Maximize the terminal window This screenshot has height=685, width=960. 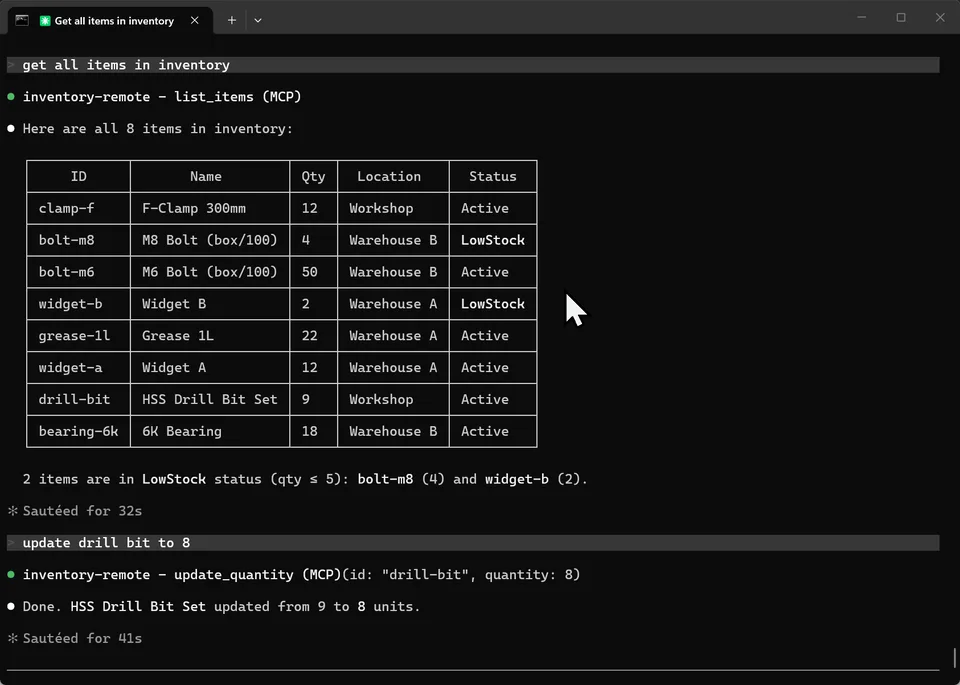click(901, 18)
